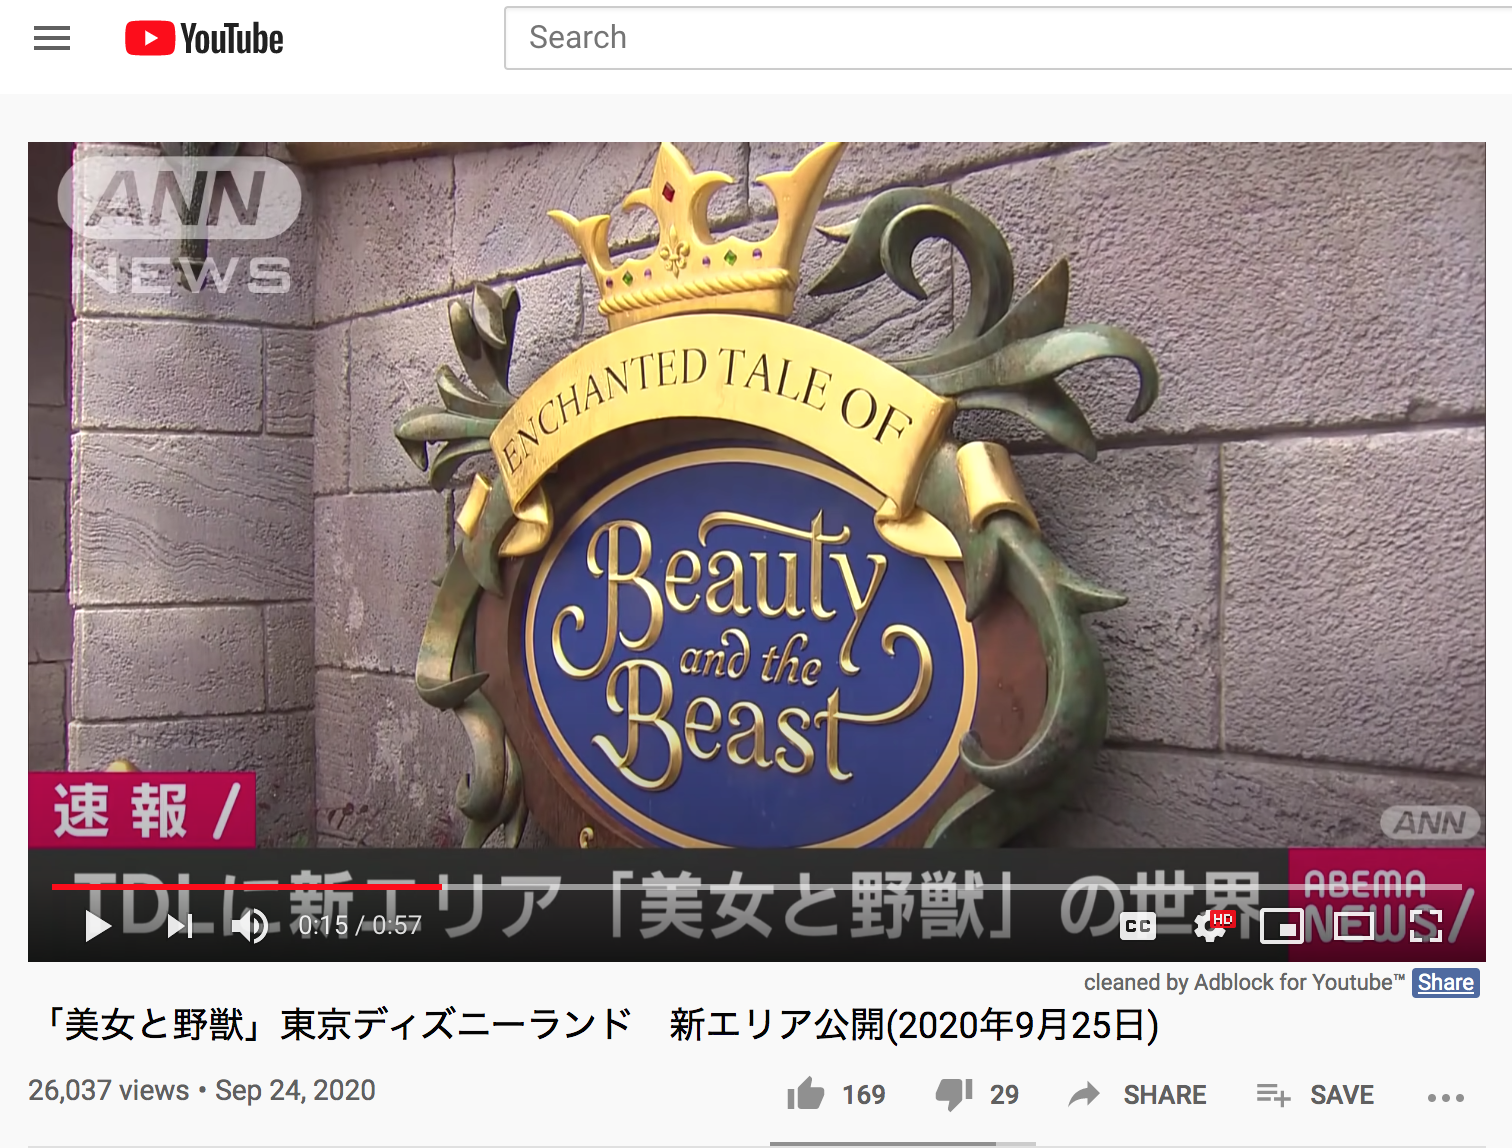This screenshot has height=1148, width=1512.
Task: Click the SHARE button
Action: [x=1139, y=1095]
